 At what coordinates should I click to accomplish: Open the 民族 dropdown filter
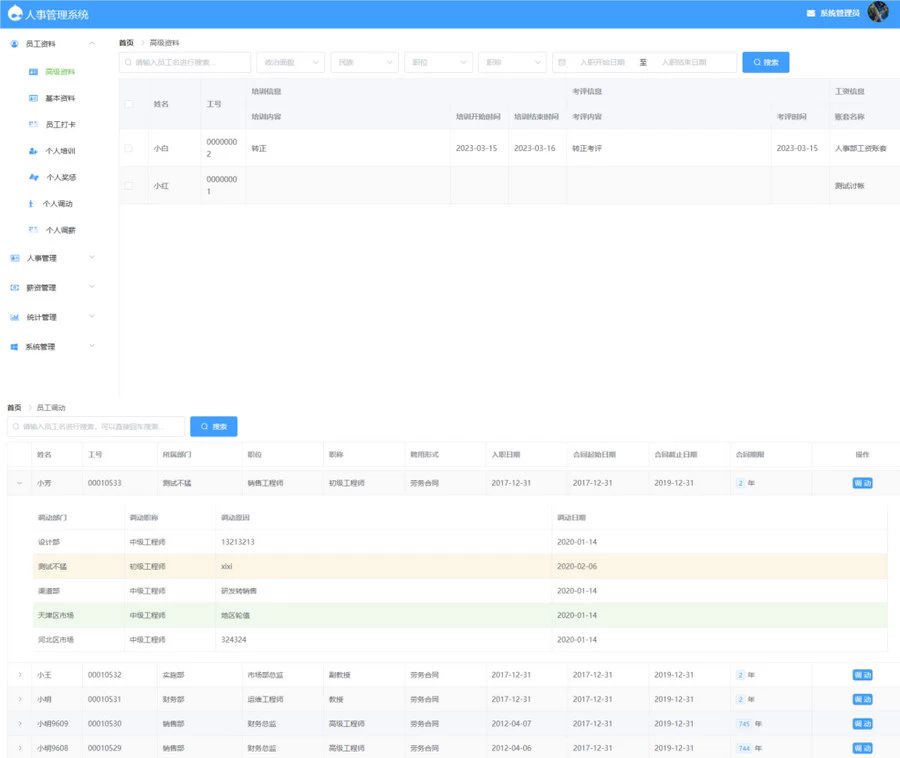coord(364,62)
